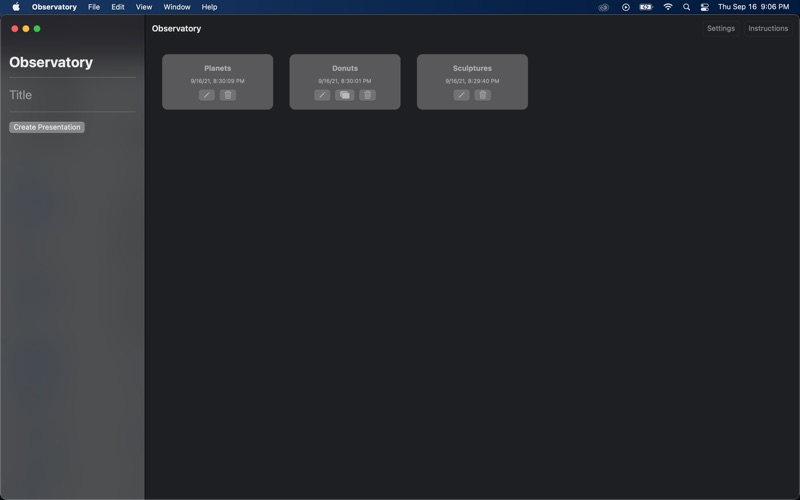Click the Creative Cloud menu bar icon
800x500 pixels.
tap(604, 7)
